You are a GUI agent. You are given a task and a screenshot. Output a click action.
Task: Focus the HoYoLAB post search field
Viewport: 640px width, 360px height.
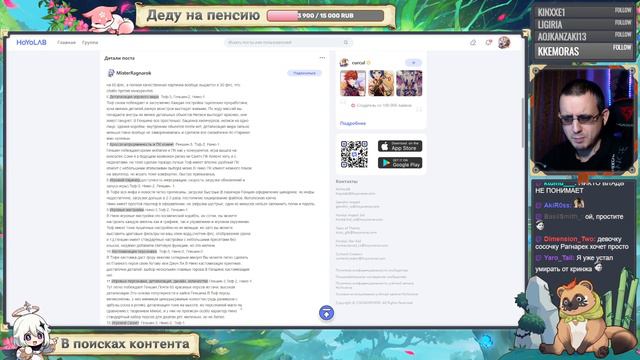(288, 42)
